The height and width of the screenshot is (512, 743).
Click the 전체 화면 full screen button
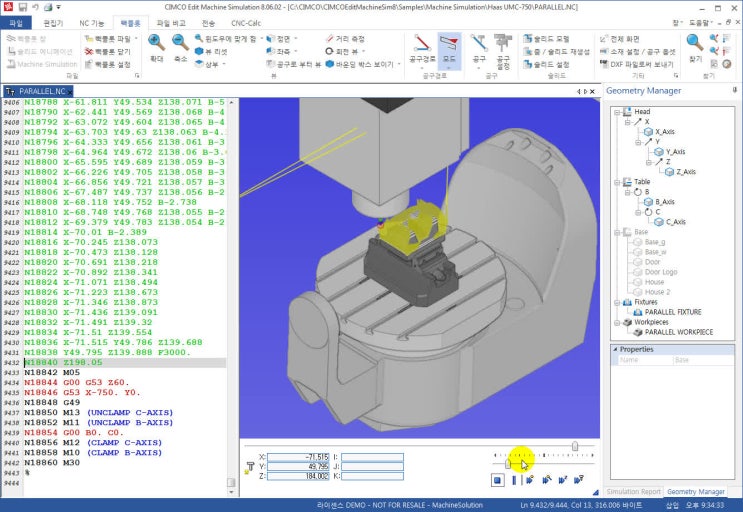630,38
